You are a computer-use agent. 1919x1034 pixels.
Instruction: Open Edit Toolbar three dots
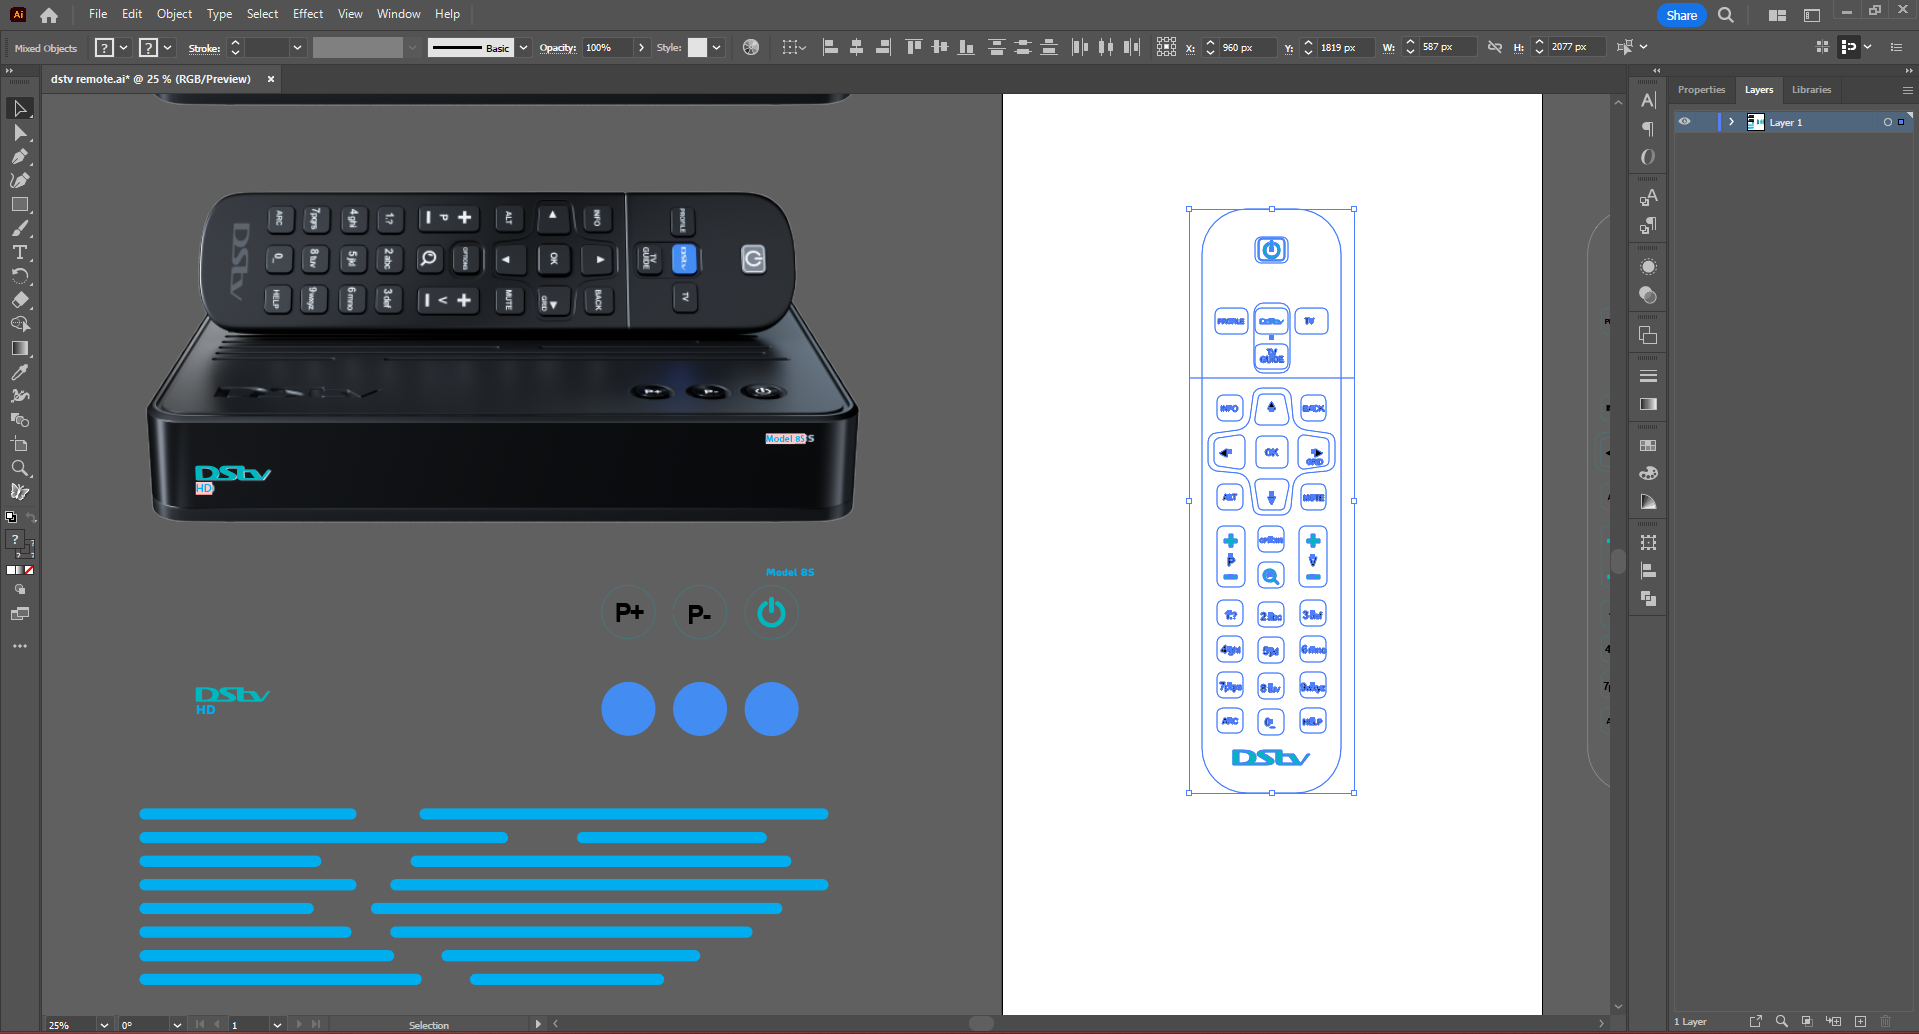(20, 646)
